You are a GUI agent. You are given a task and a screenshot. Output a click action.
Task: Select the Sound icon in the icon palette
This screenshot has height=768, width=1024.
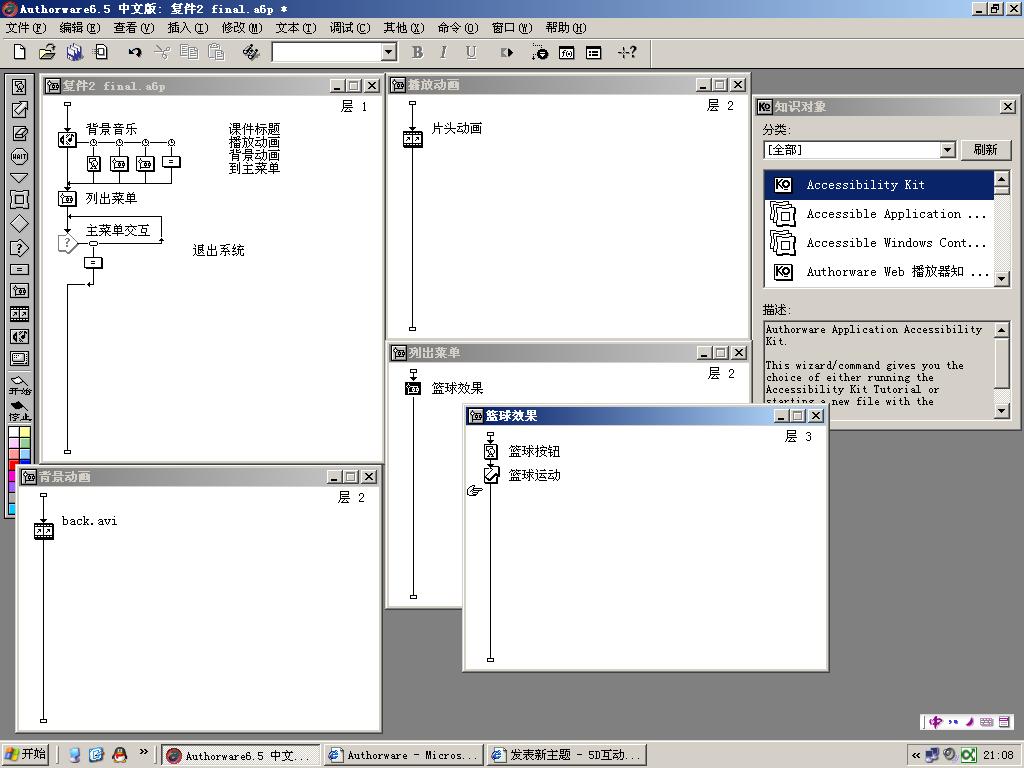point(20,336)
